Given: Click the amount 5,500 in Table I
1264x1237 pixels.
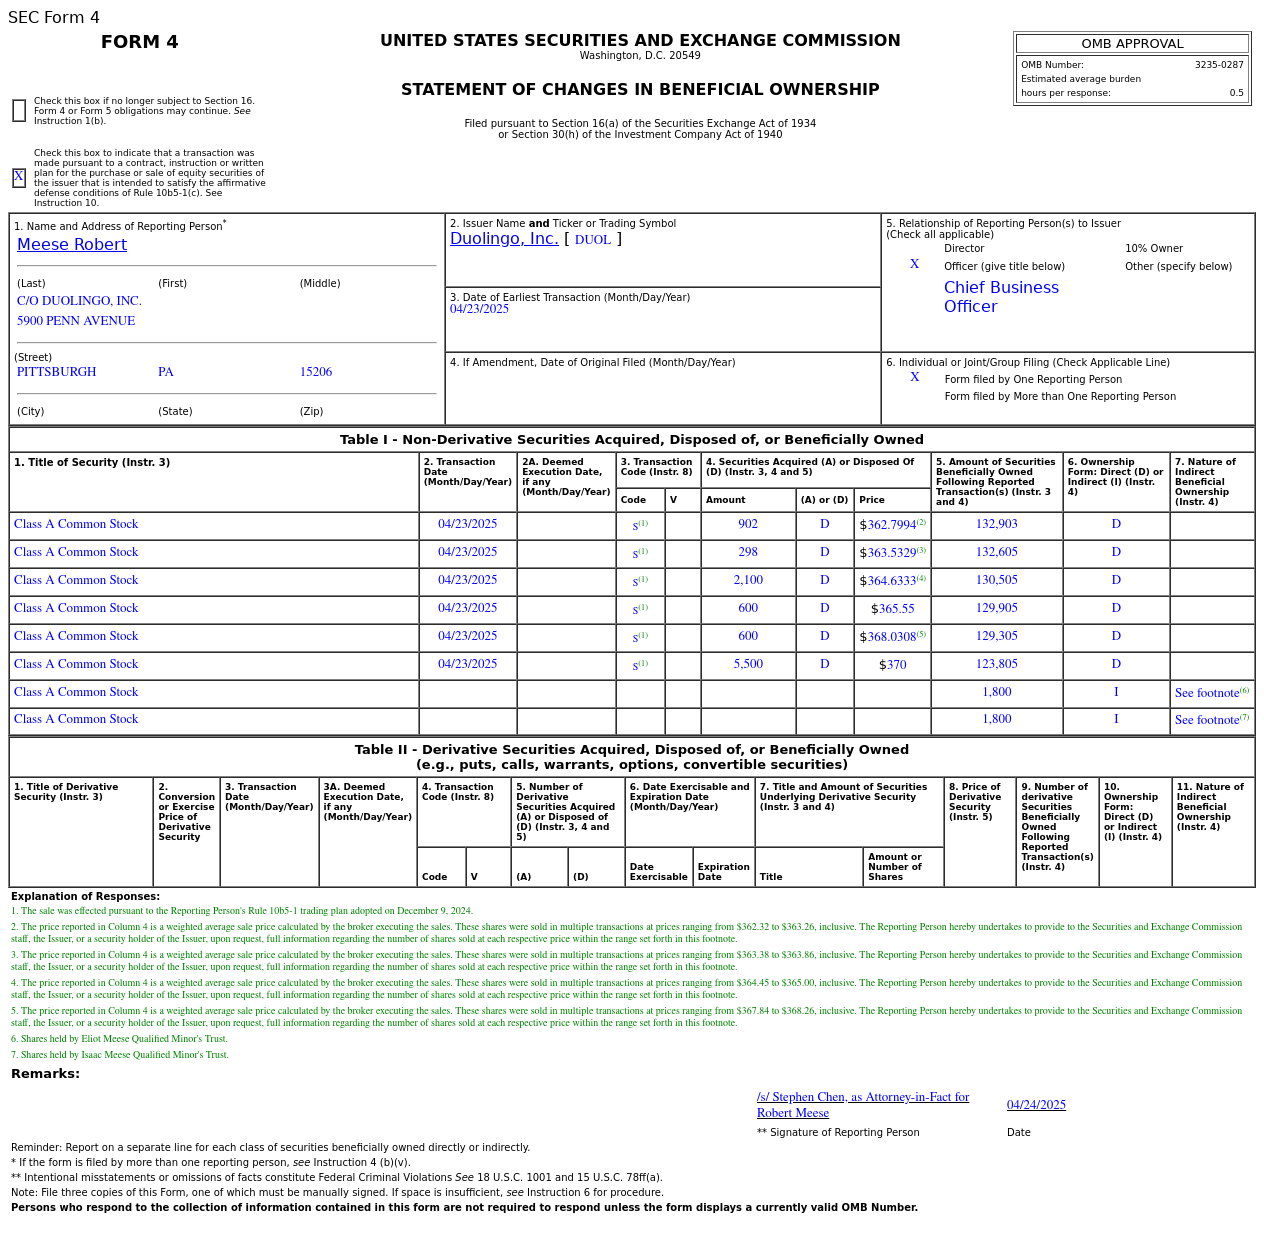Looking at the screenshot, I should tap(748, 664).
